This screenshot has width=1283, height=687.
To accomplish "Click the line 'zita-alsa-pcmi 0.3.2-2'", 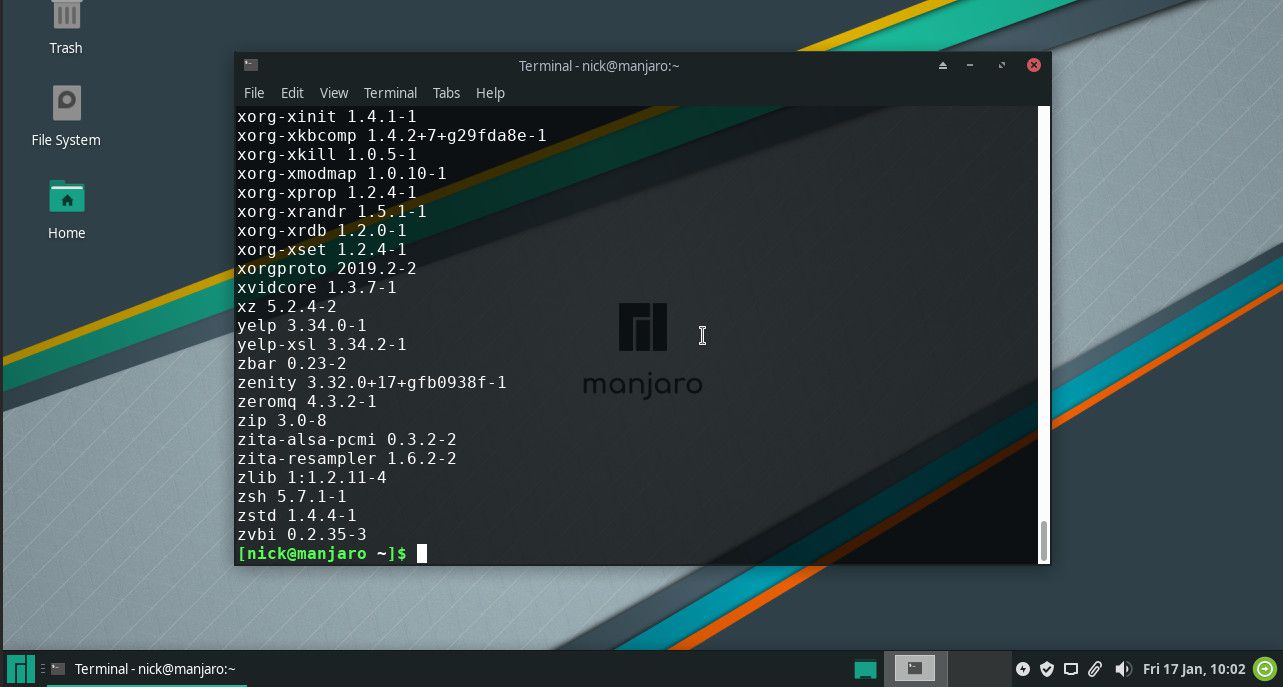I will click(347, 440).
